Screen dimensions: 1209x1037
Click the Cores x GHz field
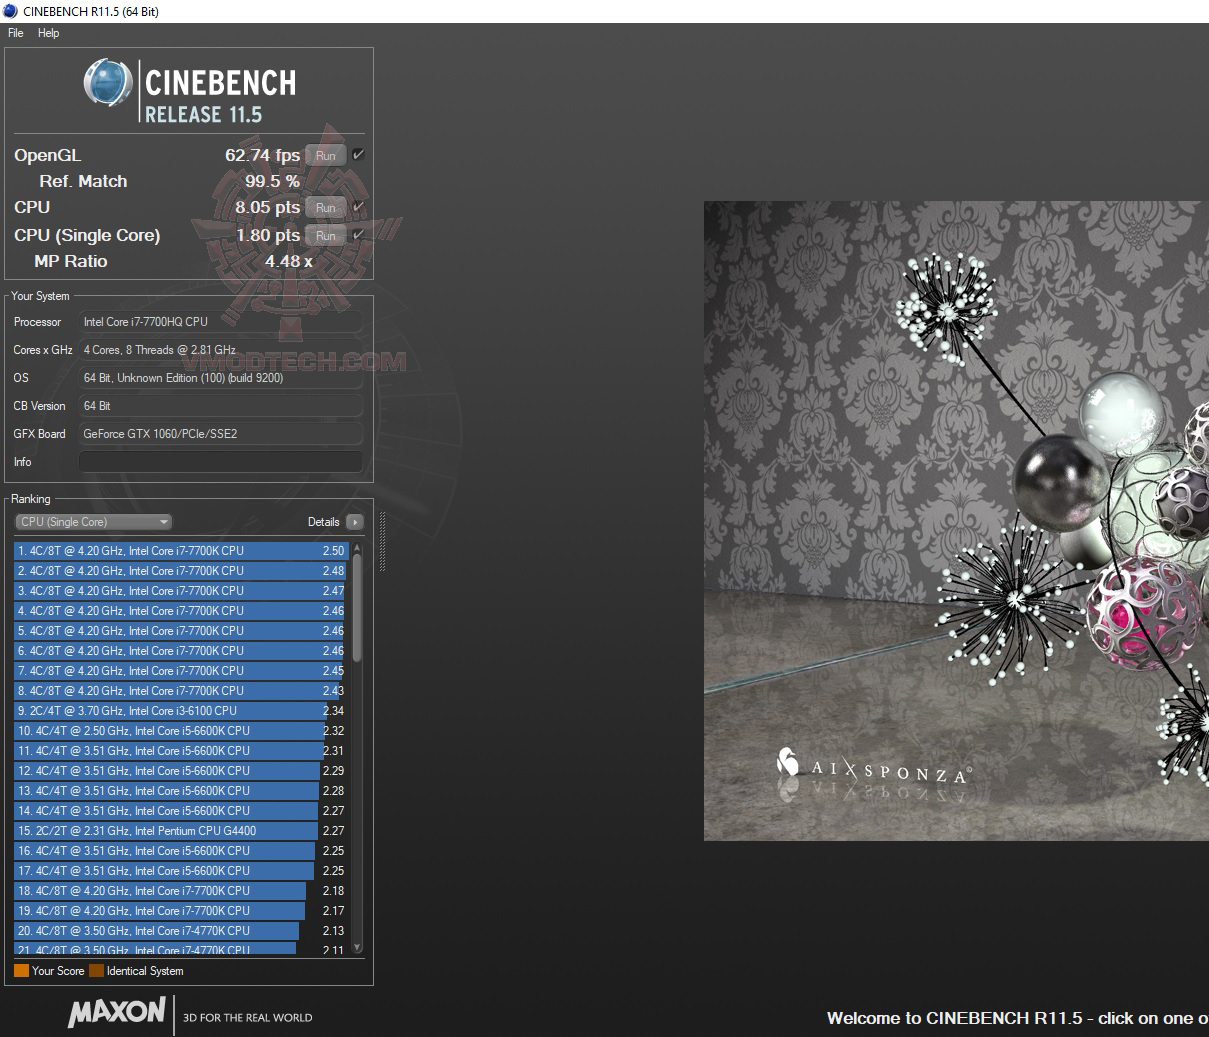click(220, 350)
